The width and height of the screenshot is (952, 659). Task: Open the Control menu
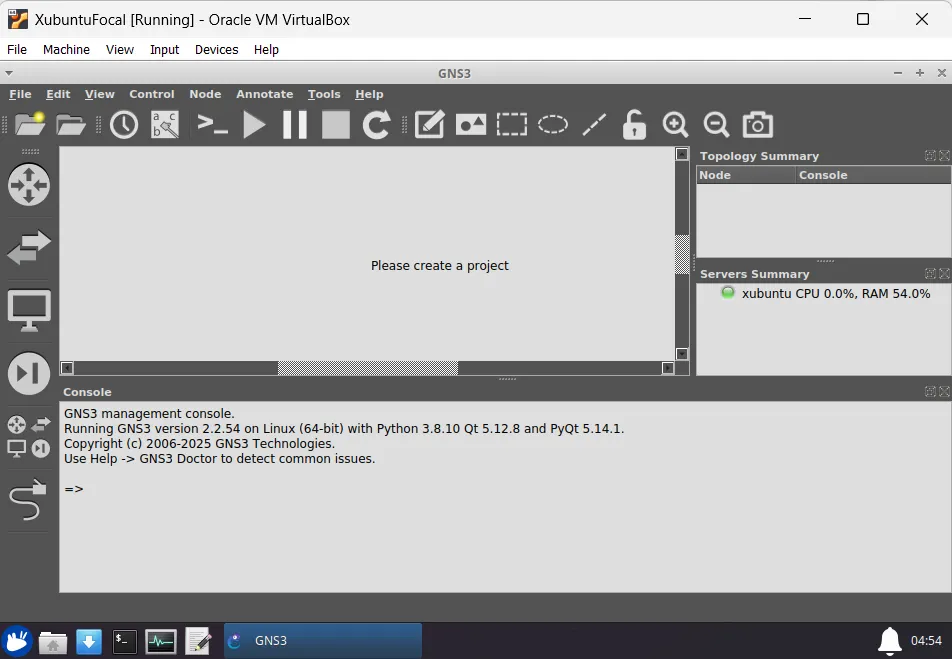tap(152, 93)
